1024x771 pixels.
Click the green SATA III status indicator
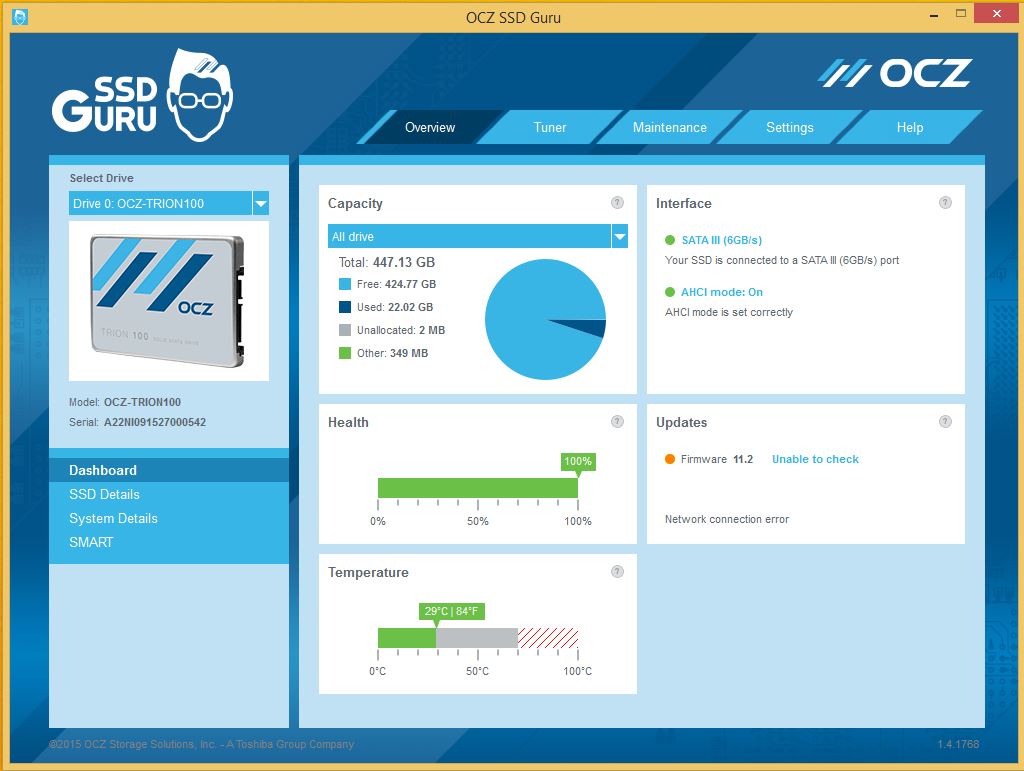[x=669, y=240]
